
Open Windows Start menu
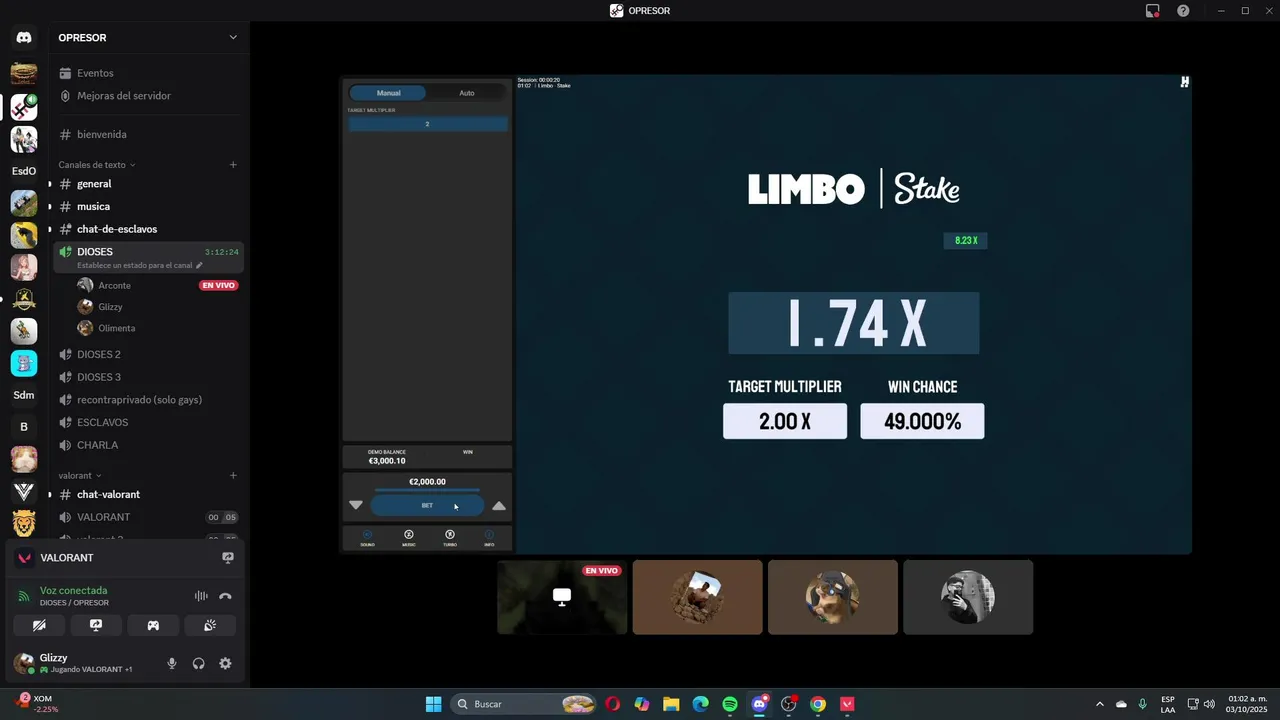433,704
